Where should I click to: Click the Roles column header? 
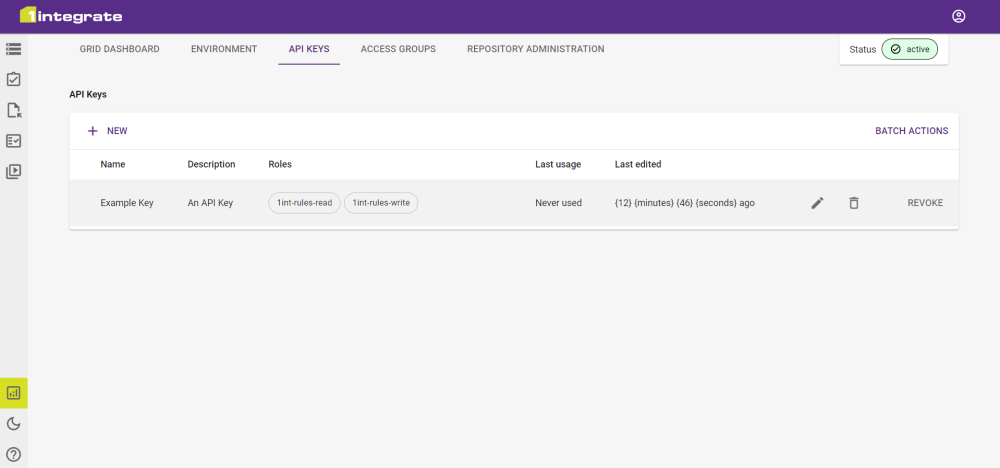[x=280, y=165]
